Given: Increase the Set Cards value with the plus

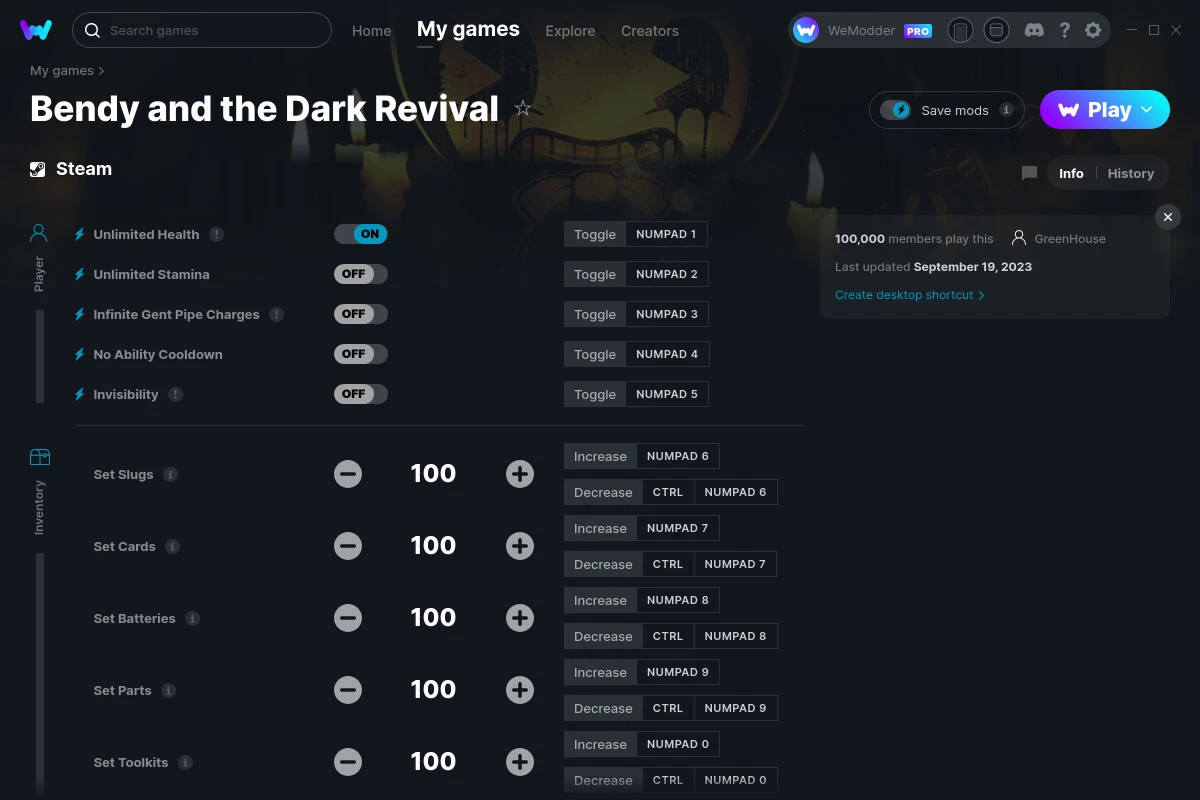Looking at the screenshot, I should click(520, 546).
